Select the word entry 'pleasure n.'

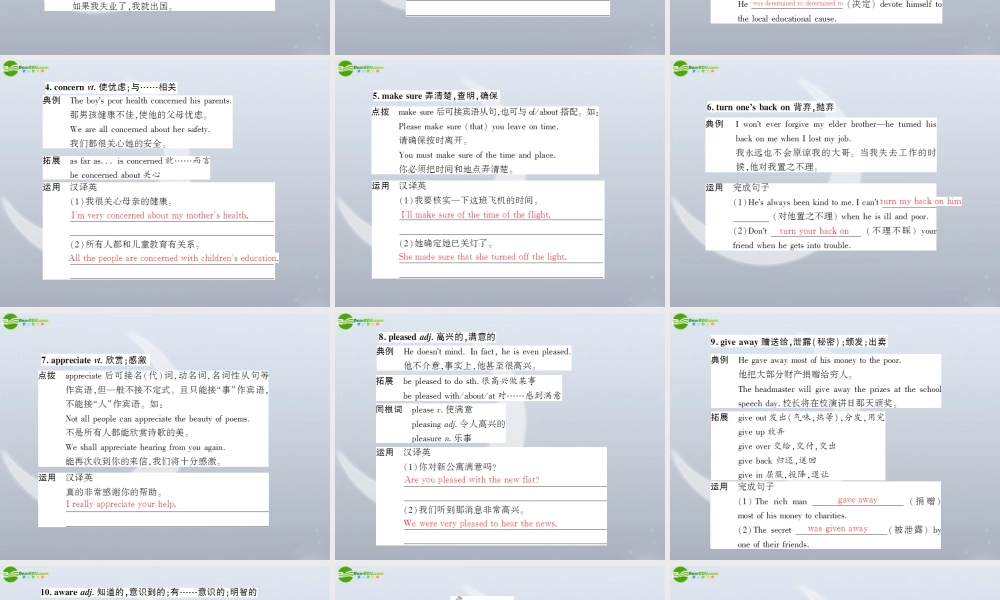coord(431,439)
